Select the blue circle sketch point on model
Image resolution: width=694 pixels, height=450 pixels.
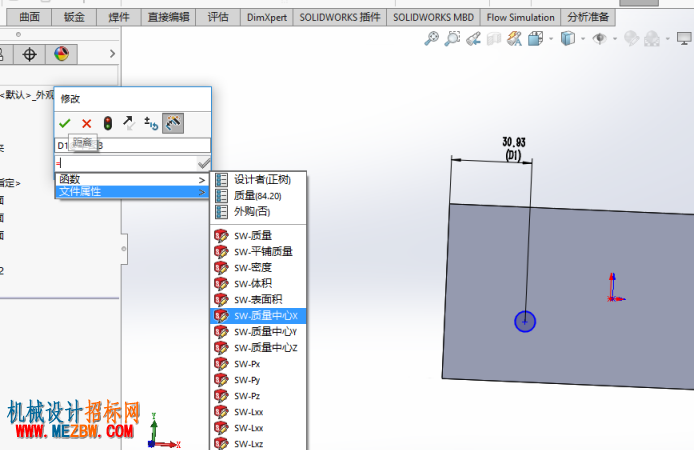tap(525, 322)
